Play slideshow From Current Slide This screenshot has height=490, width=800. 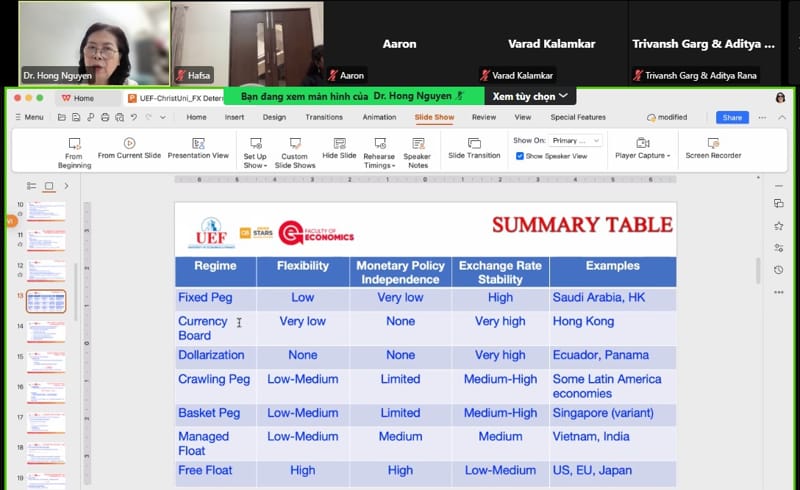(x=129, y=149)
